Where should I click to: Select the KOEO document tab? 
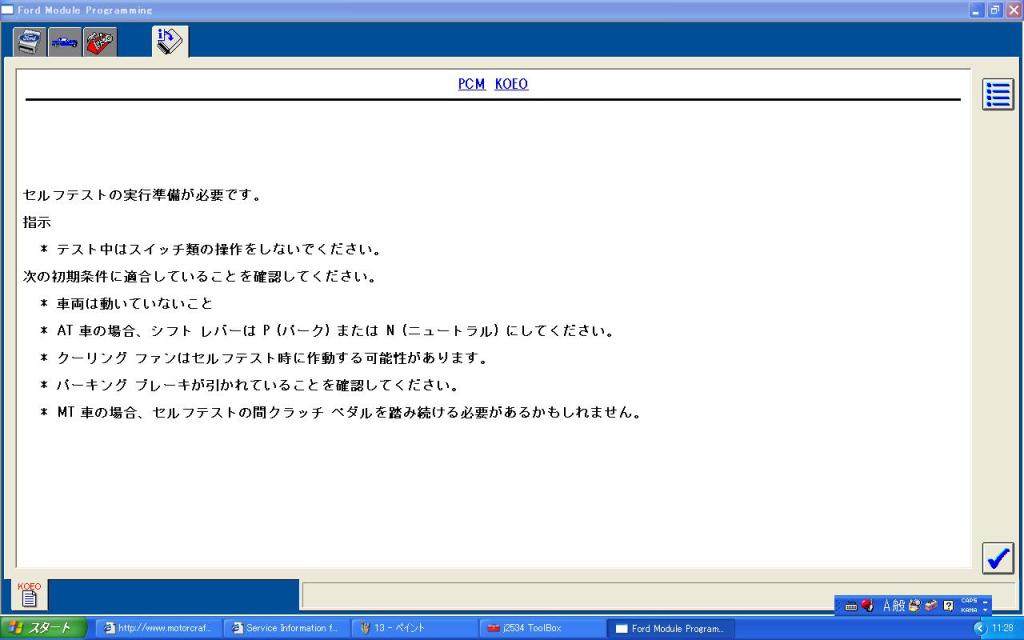pos(29,594)
